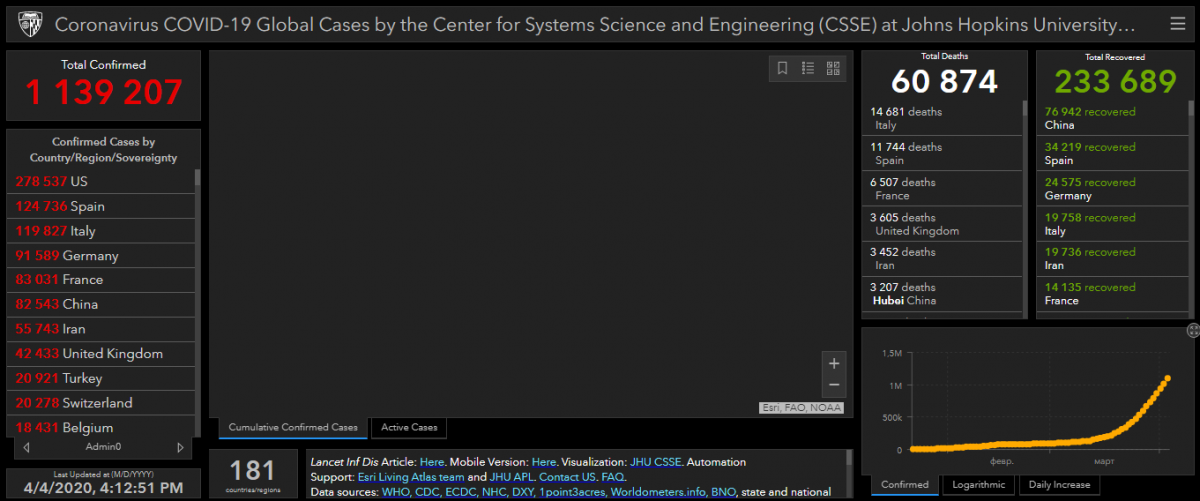Screen dimensions: 1200x501
Task: Click the 181 countries/regions counter
Action: coord(252,474)
